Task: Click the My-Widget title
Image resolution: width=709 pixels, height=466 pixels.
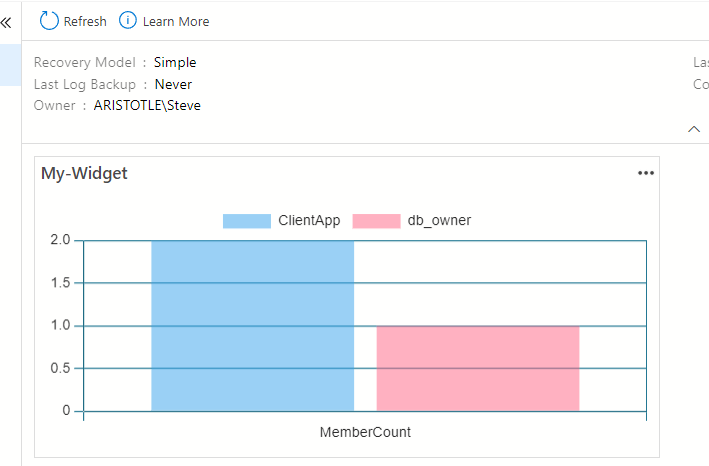Action: point(84,173)
